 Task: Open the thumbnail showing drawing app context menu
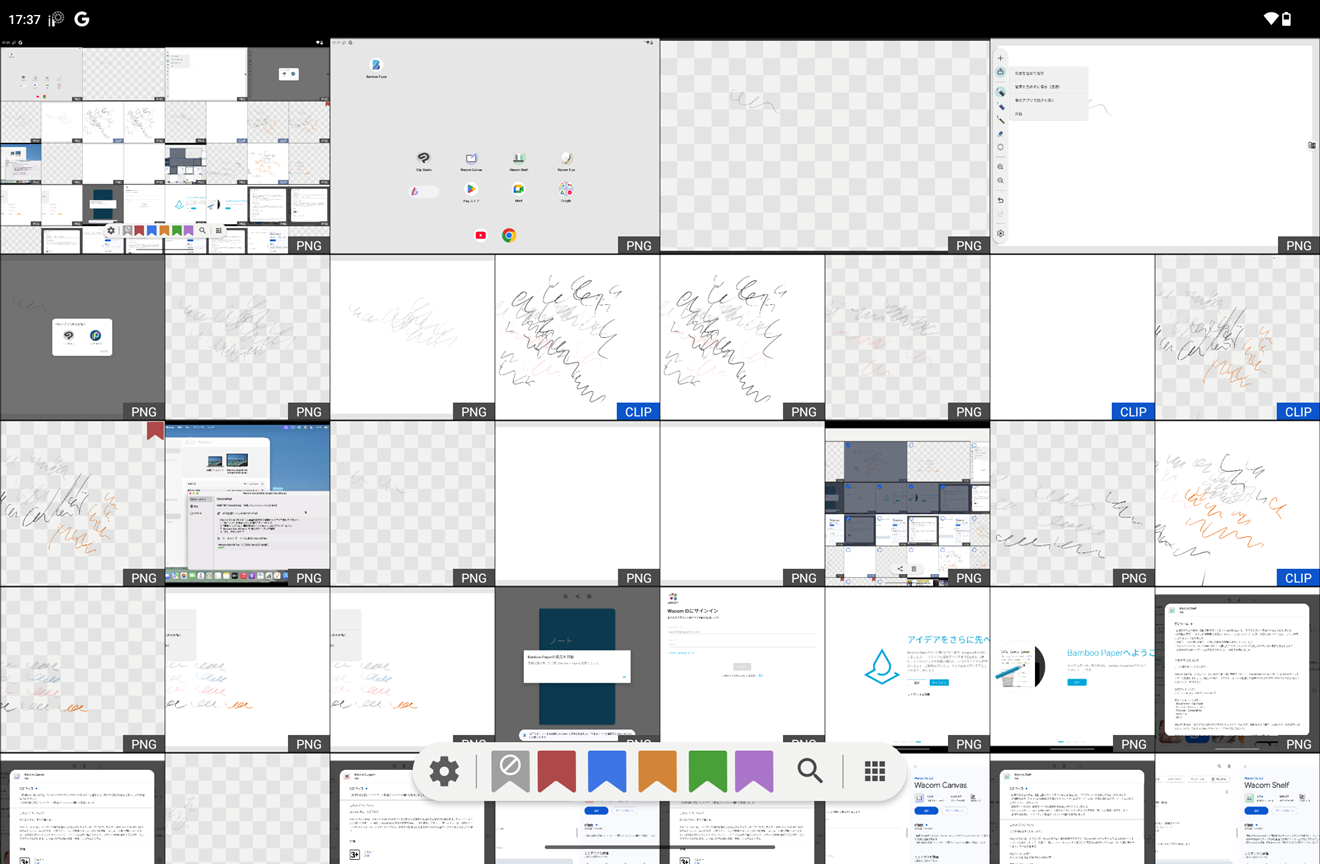[1155, 146]
